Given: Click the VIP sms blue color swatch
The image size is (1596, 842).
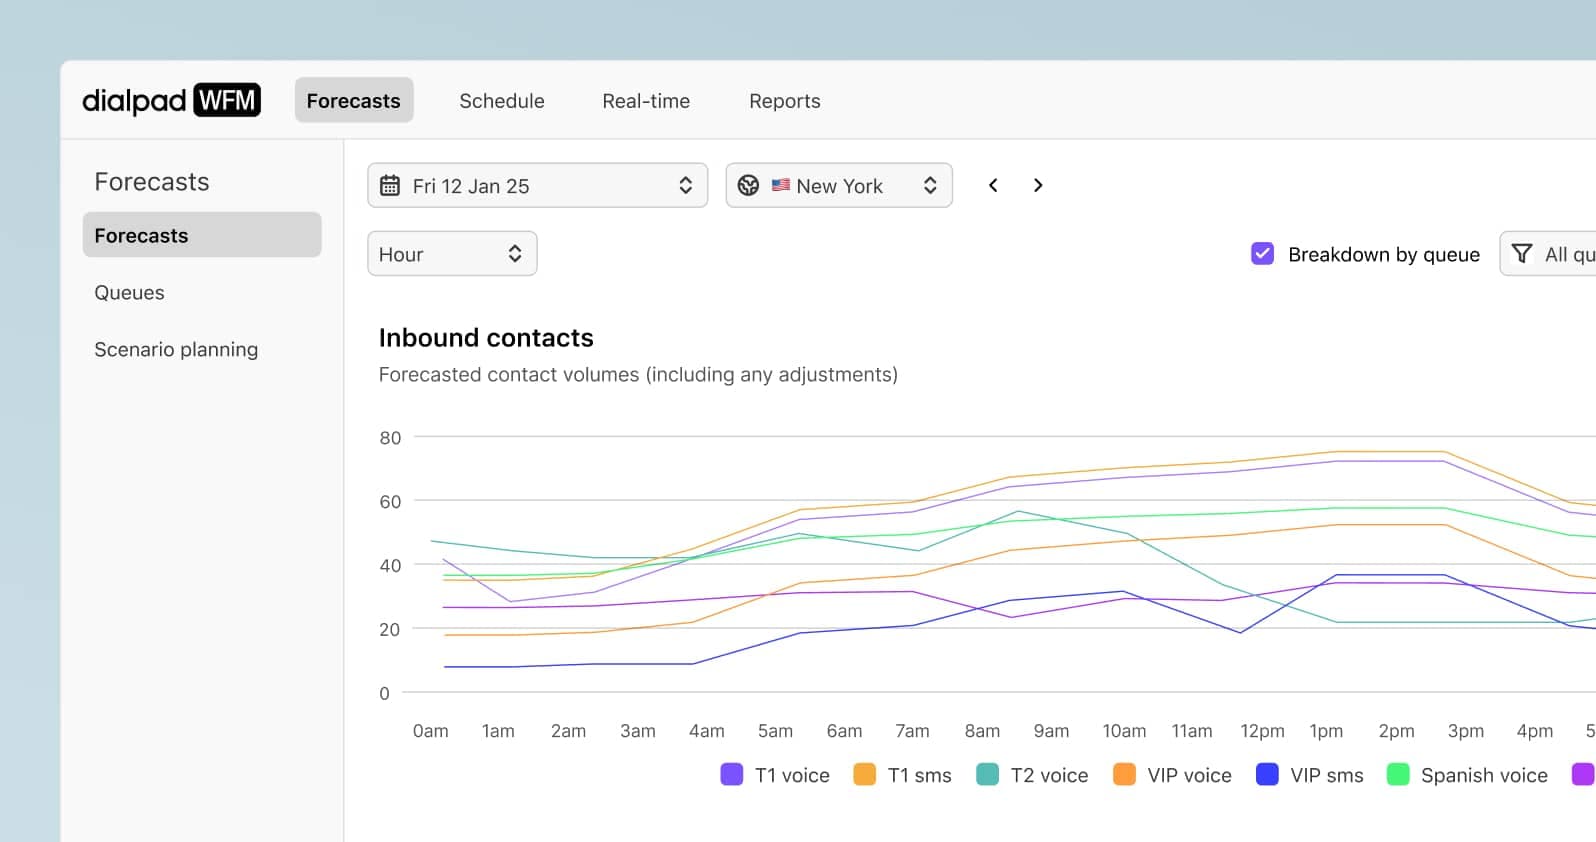Looking at the screenshot, I should (1267, 775).
